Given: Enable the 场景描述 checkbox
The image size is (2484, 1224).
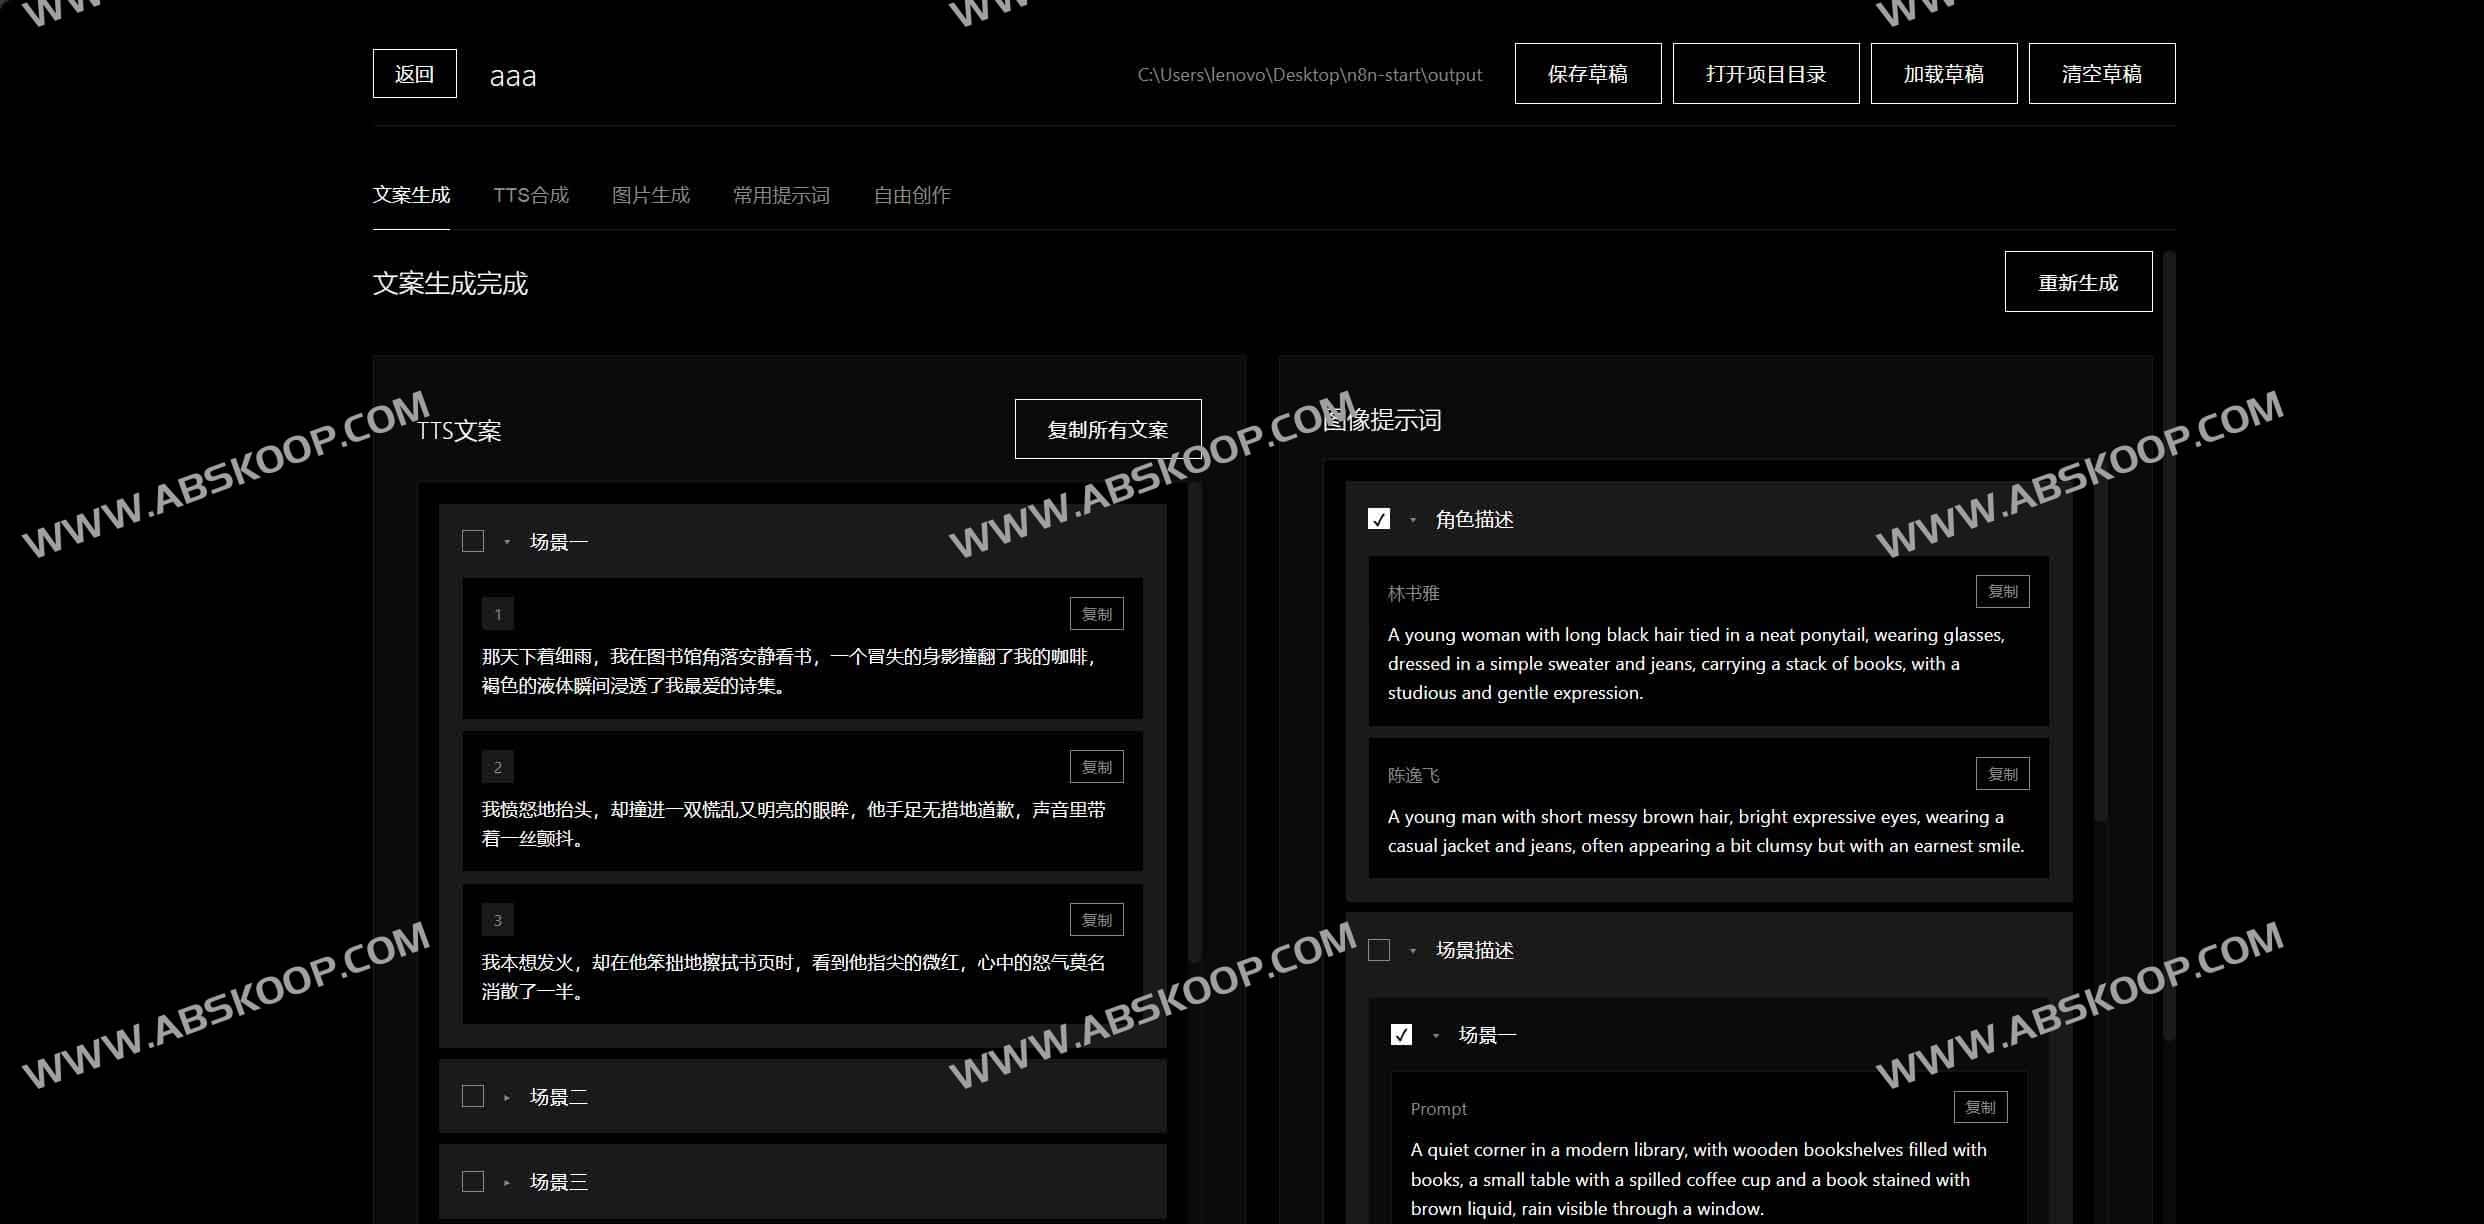Looking at the screenshot, I should 1379,950.
